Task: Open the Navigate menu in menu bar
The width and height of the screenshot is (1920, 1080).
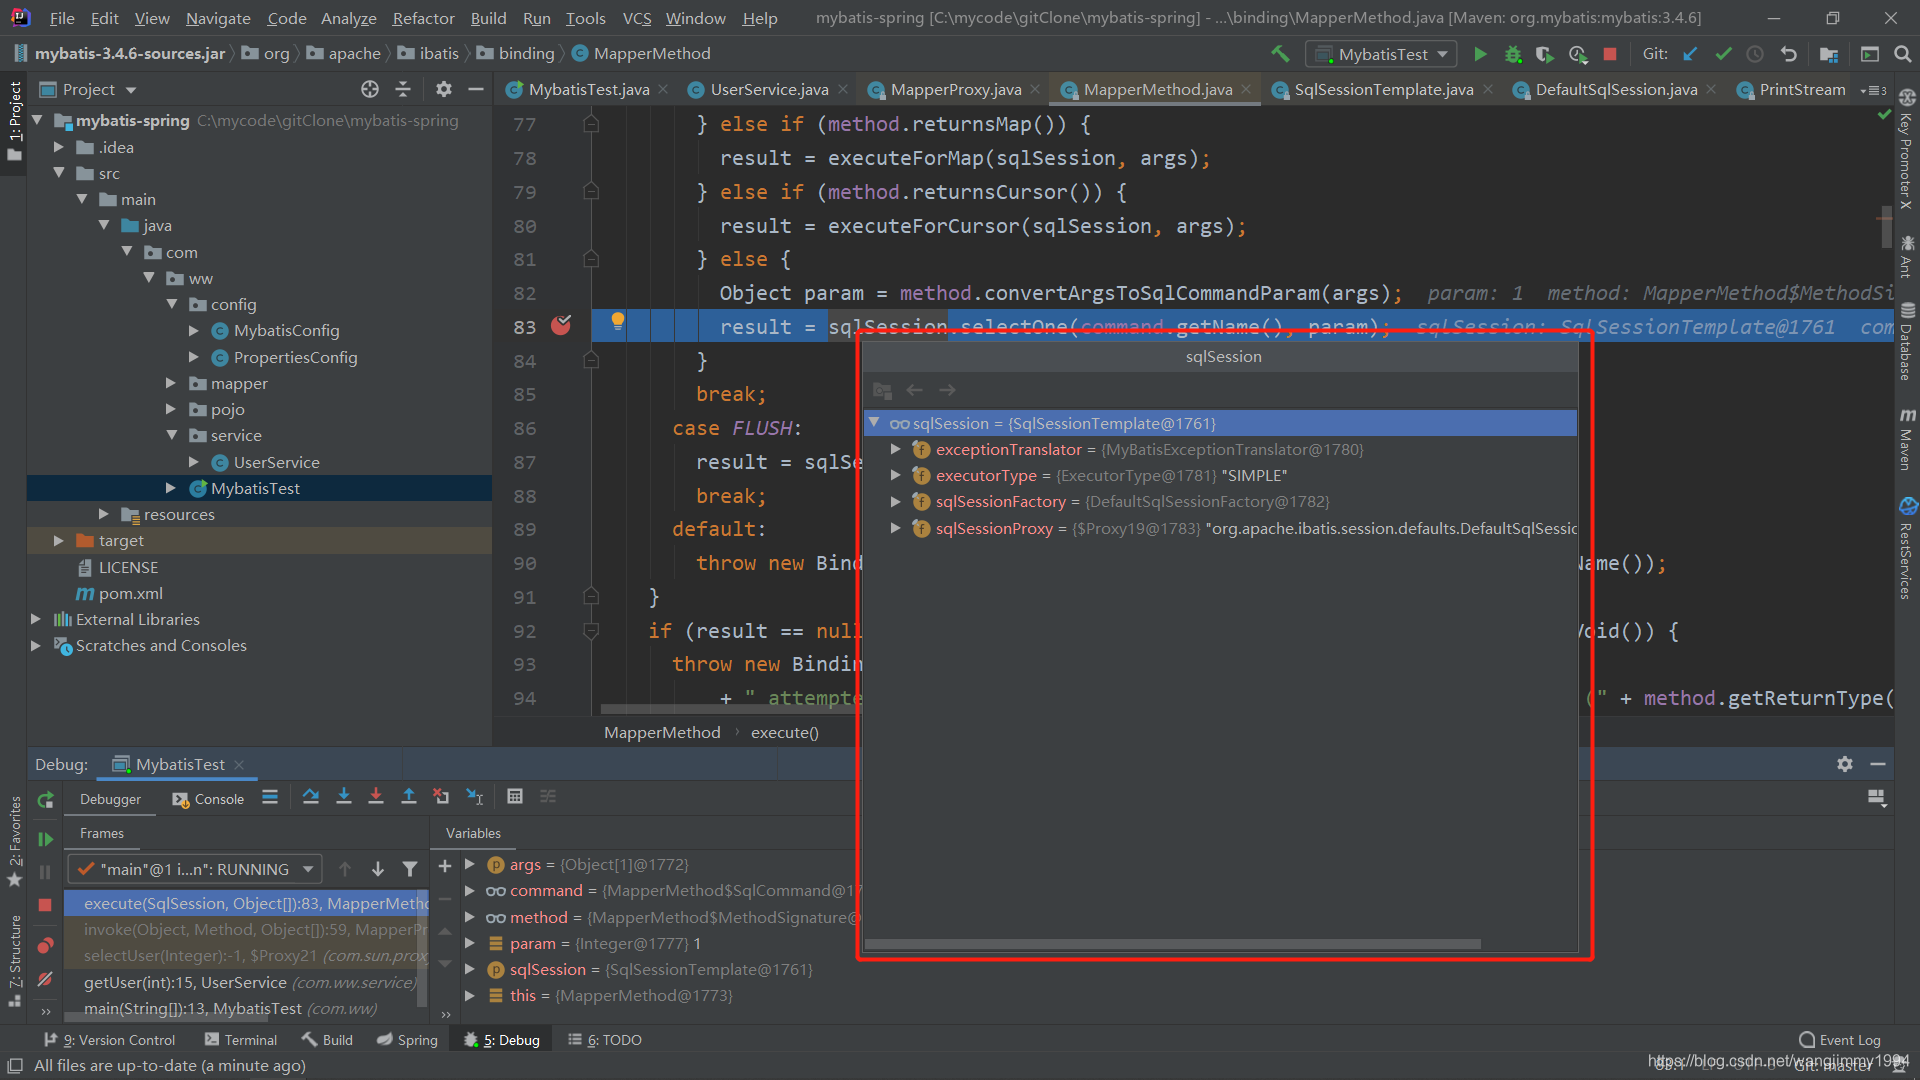Action: tap(215, 17)
